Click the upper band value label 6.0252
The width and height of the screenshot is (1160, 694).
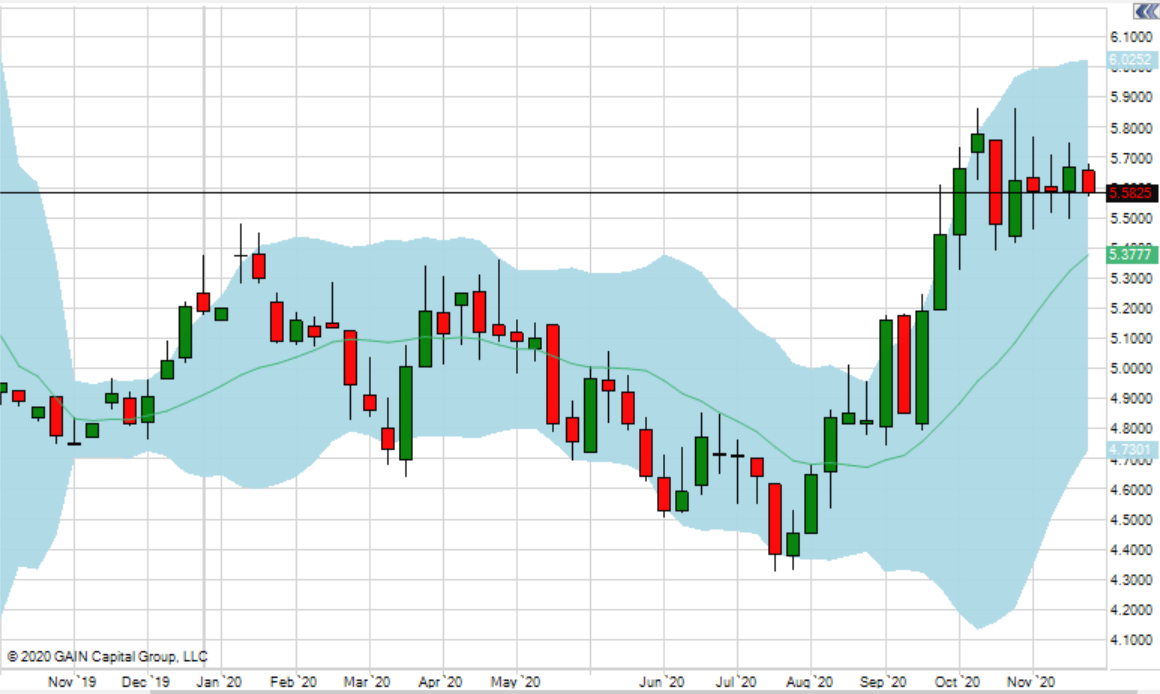tap(1131, 60)
